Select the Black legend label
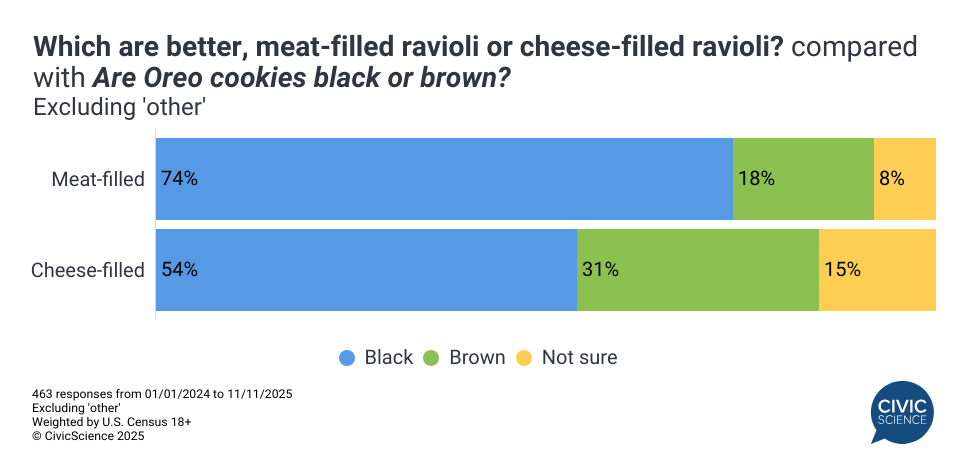The height and width of the screenshot is (464, 966). click(388, 357)
